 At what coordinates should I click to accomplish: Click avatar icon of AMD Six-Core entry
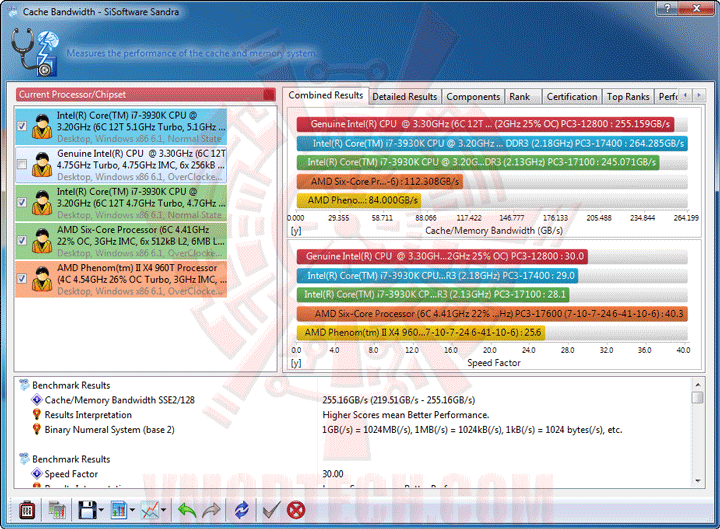(x=42, y=241)
